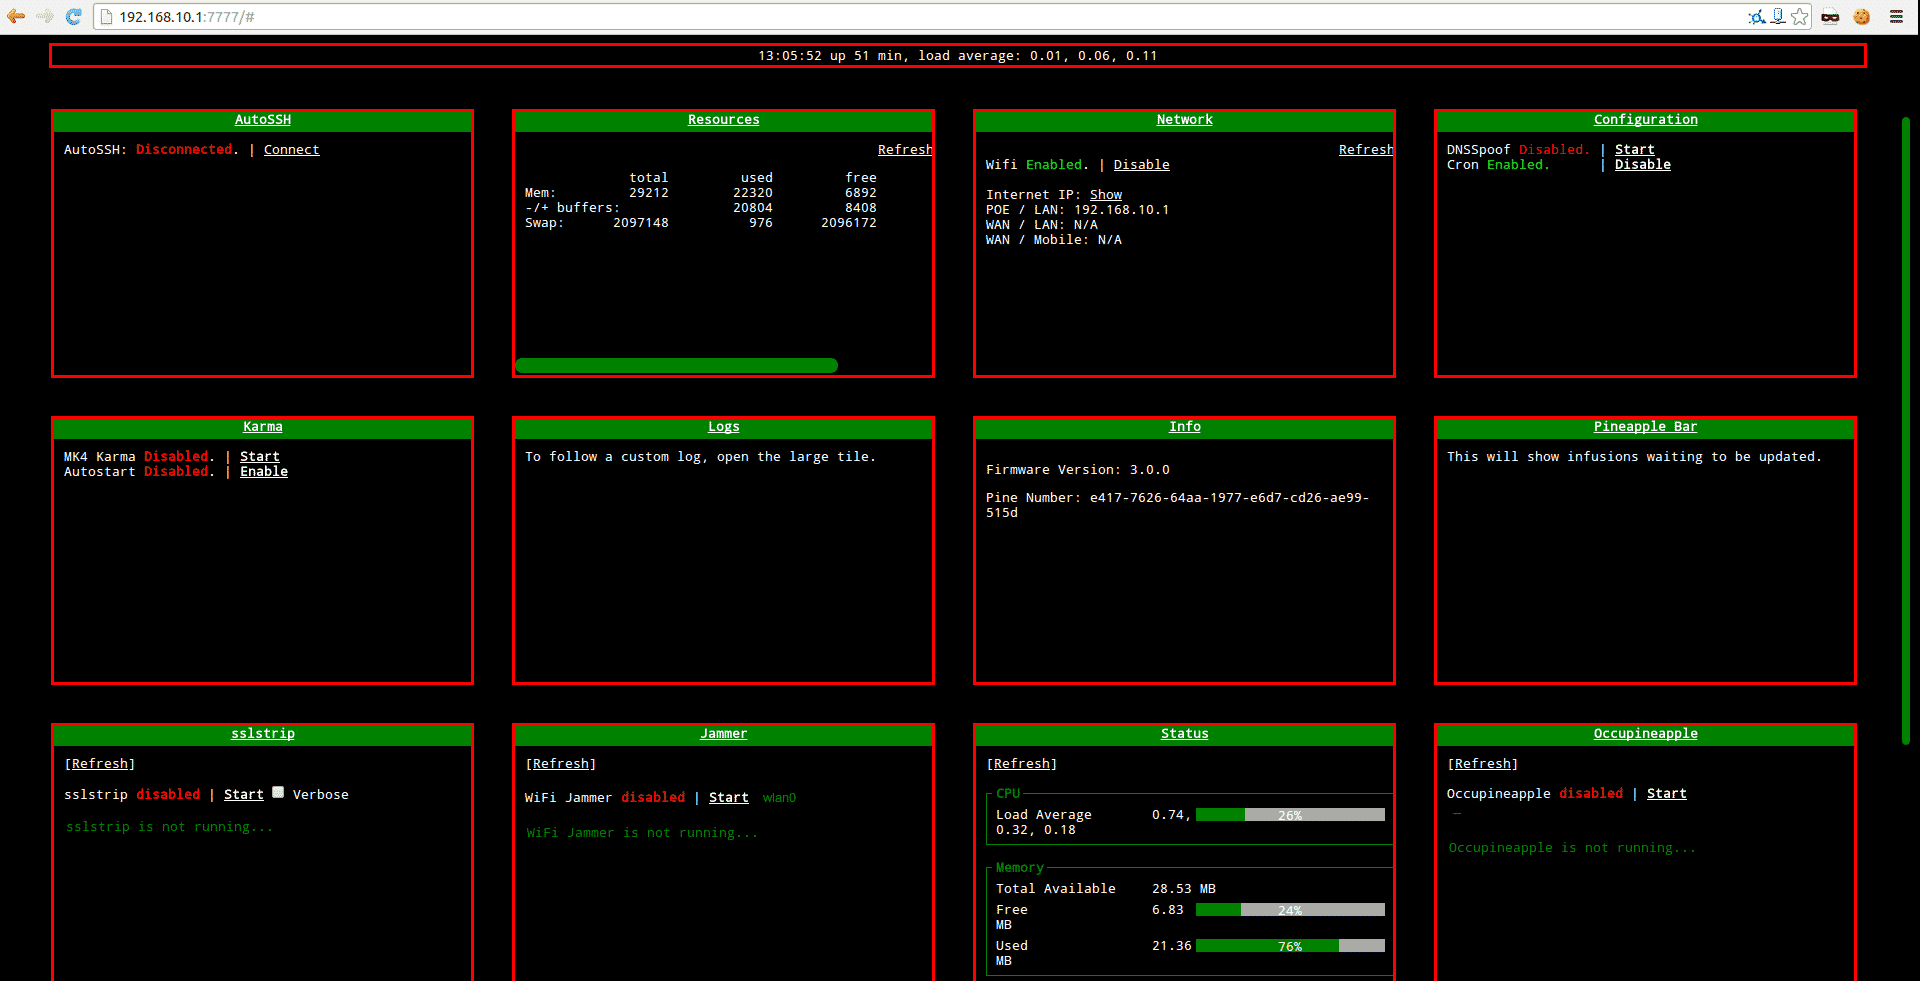Click the 'POE / LAN: 192.168.10.1' line
The width and height of the screenshot is (1920, 981).
click(x=1078, y=210)
